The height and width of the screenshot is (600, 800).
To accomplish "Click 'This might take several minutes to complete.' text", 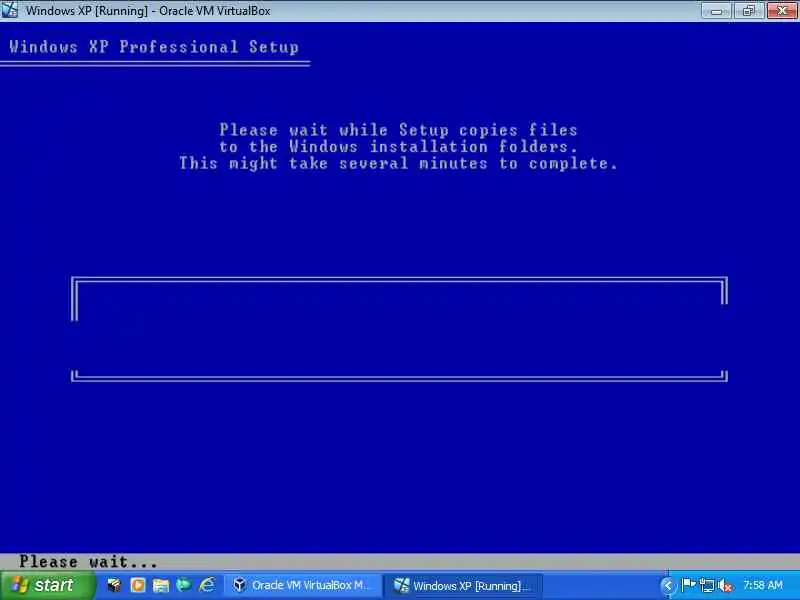I will (x=398, y=164).
